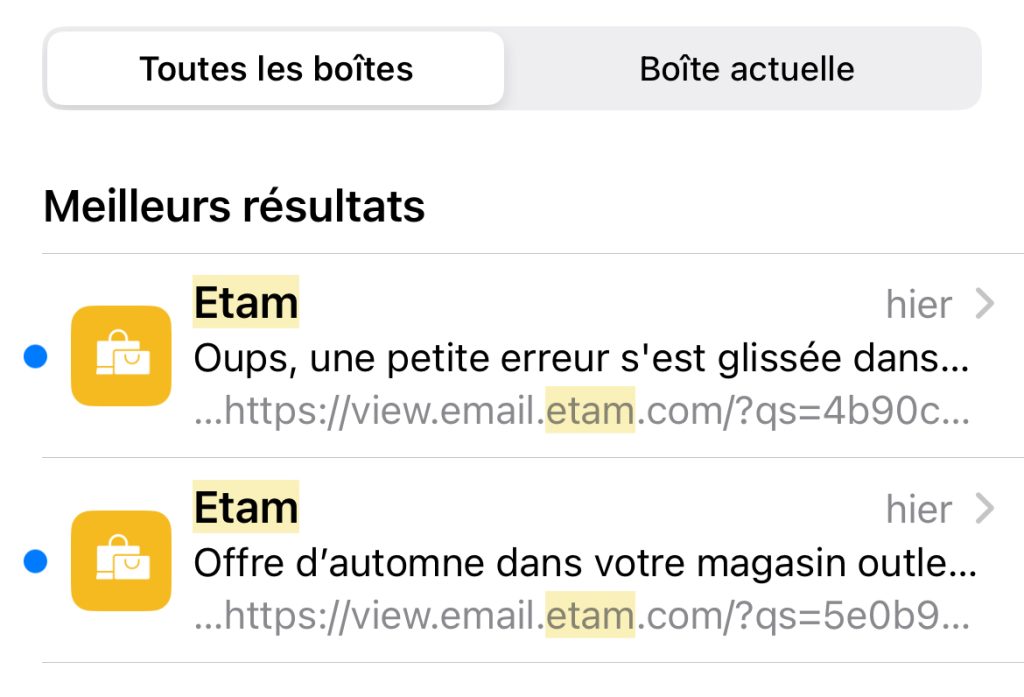Open the email 'Oups, une petite erreur s'est glissée'
This screenshot has height=697, width=1024.
[580, 358]
